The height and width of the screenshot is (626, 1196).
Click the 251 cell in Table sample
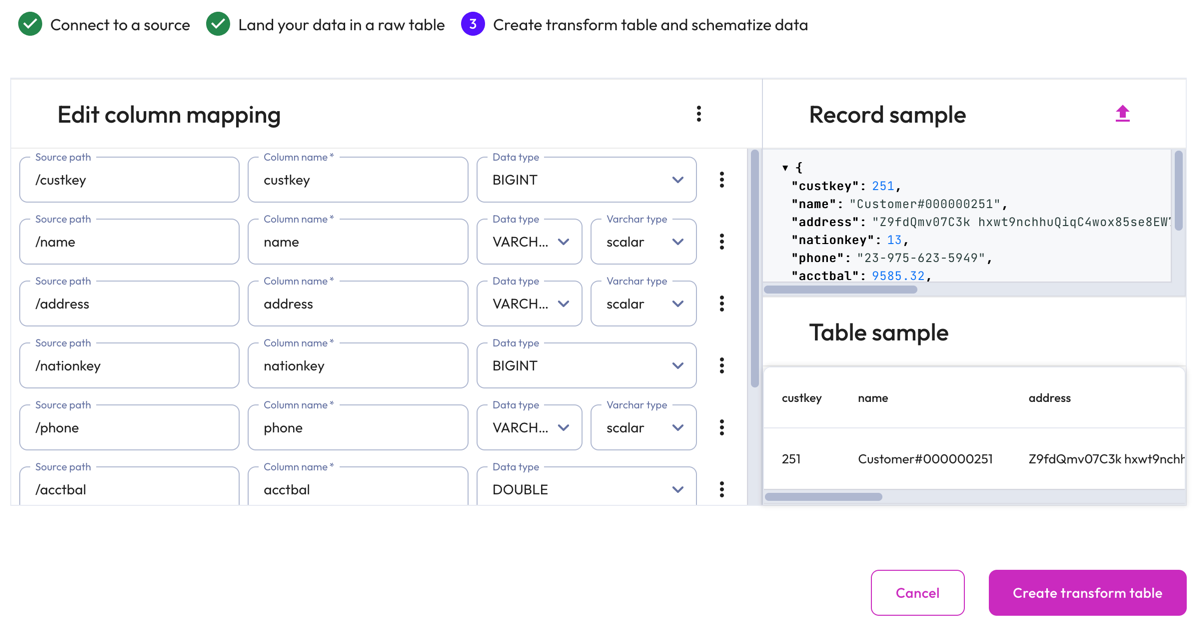point(791,459)
